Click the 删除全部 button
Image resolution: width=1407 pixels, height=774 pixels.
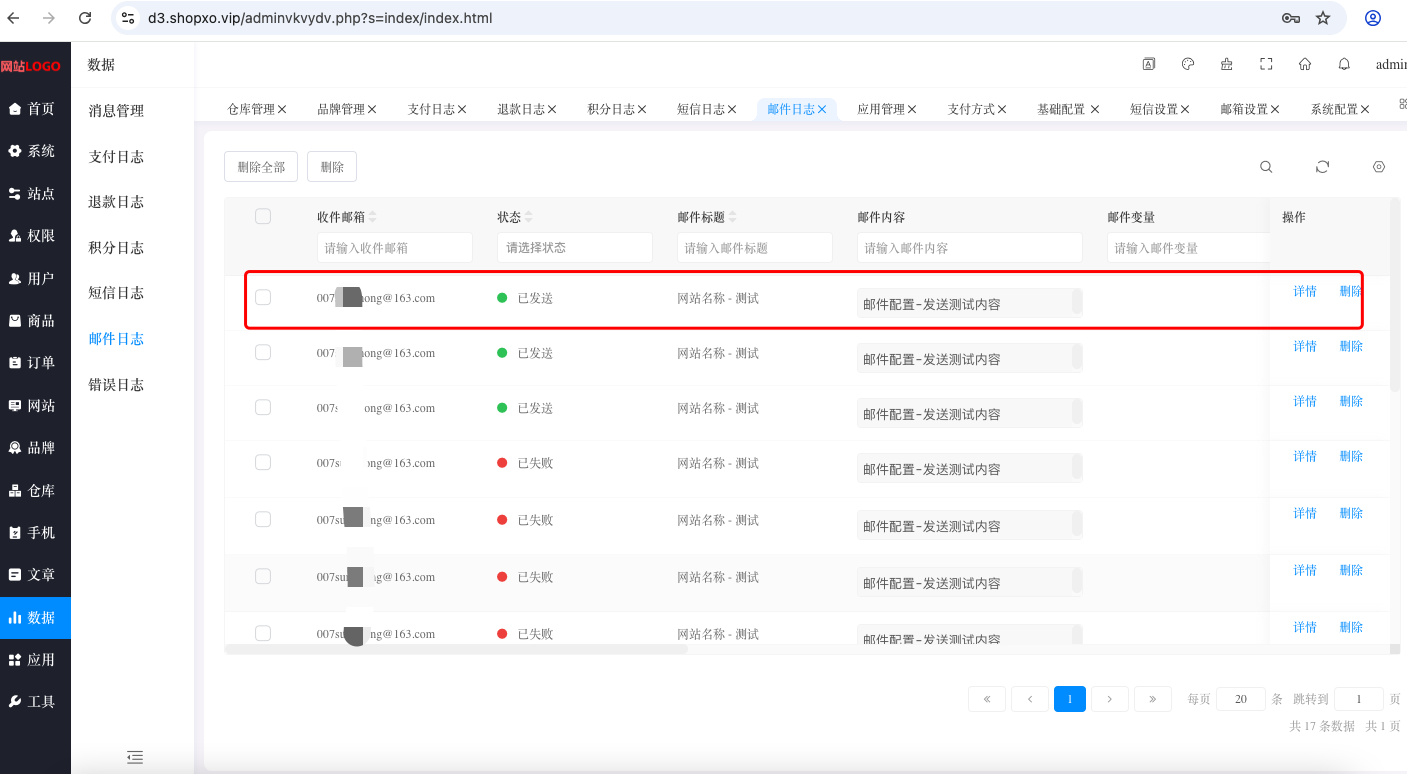[261, 167]
